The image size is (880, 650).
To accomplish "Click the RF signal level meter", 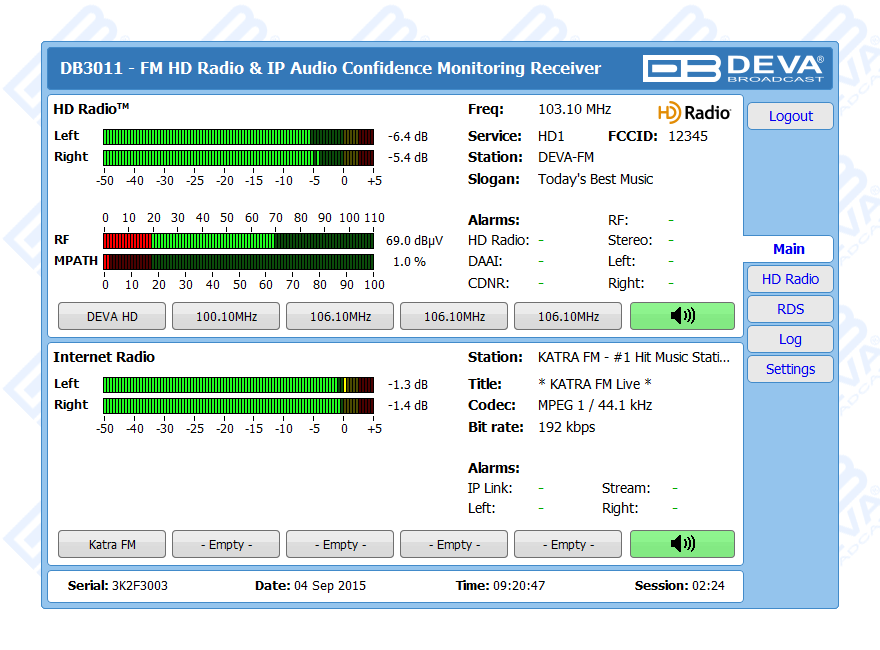I will click(238, 240).
